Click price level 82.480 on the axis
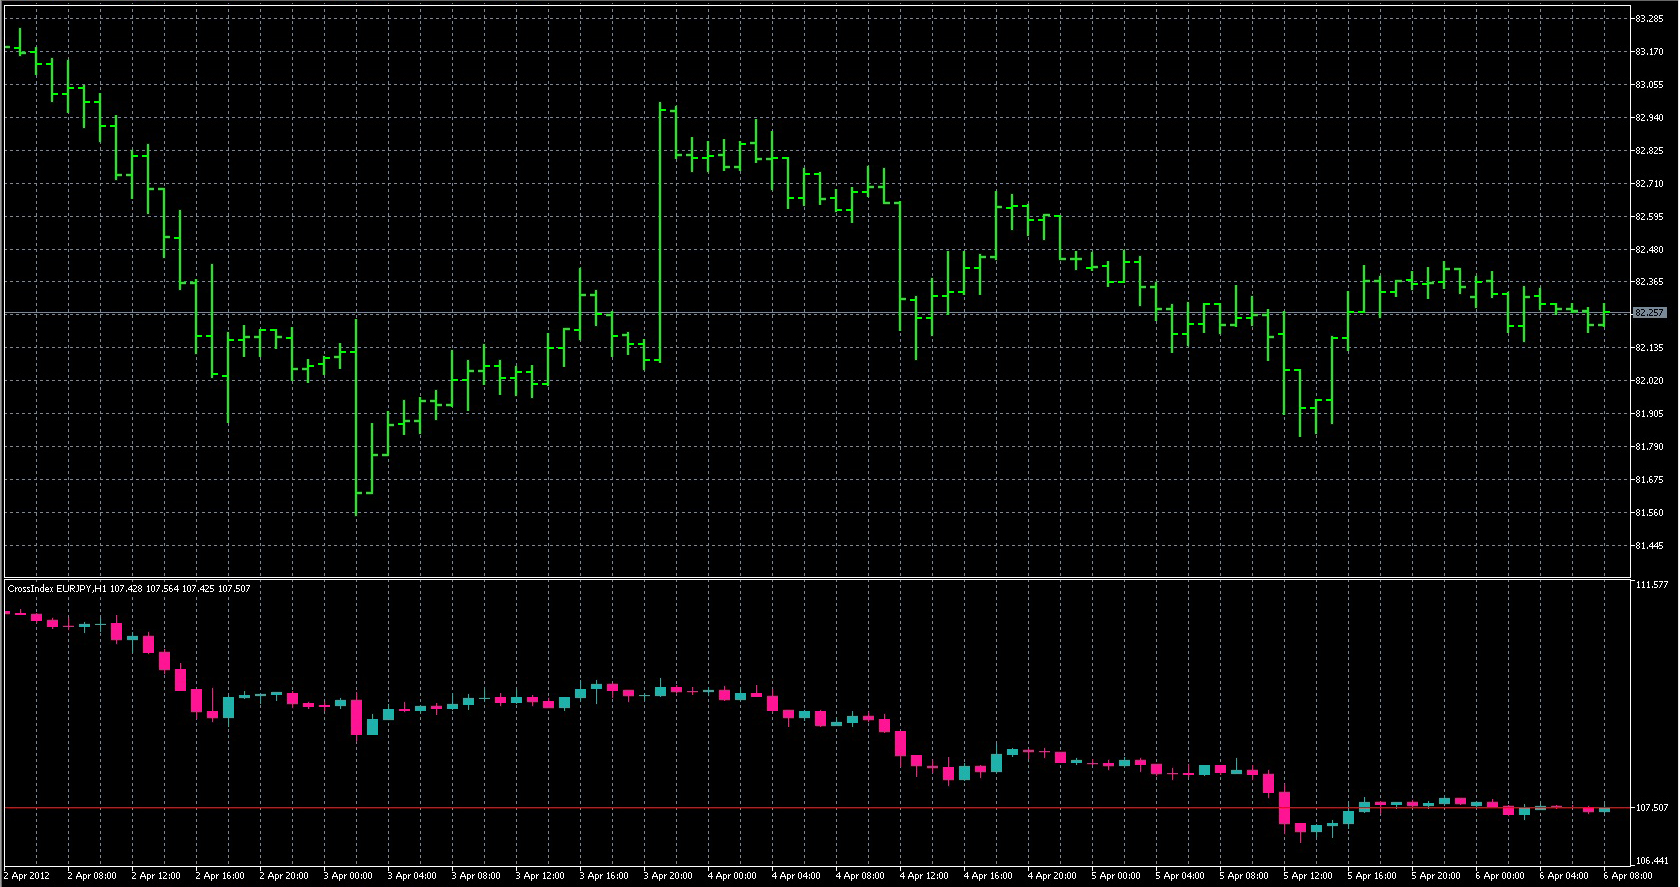Viewport: 1680px width, 887px height. coord(1649,249)
